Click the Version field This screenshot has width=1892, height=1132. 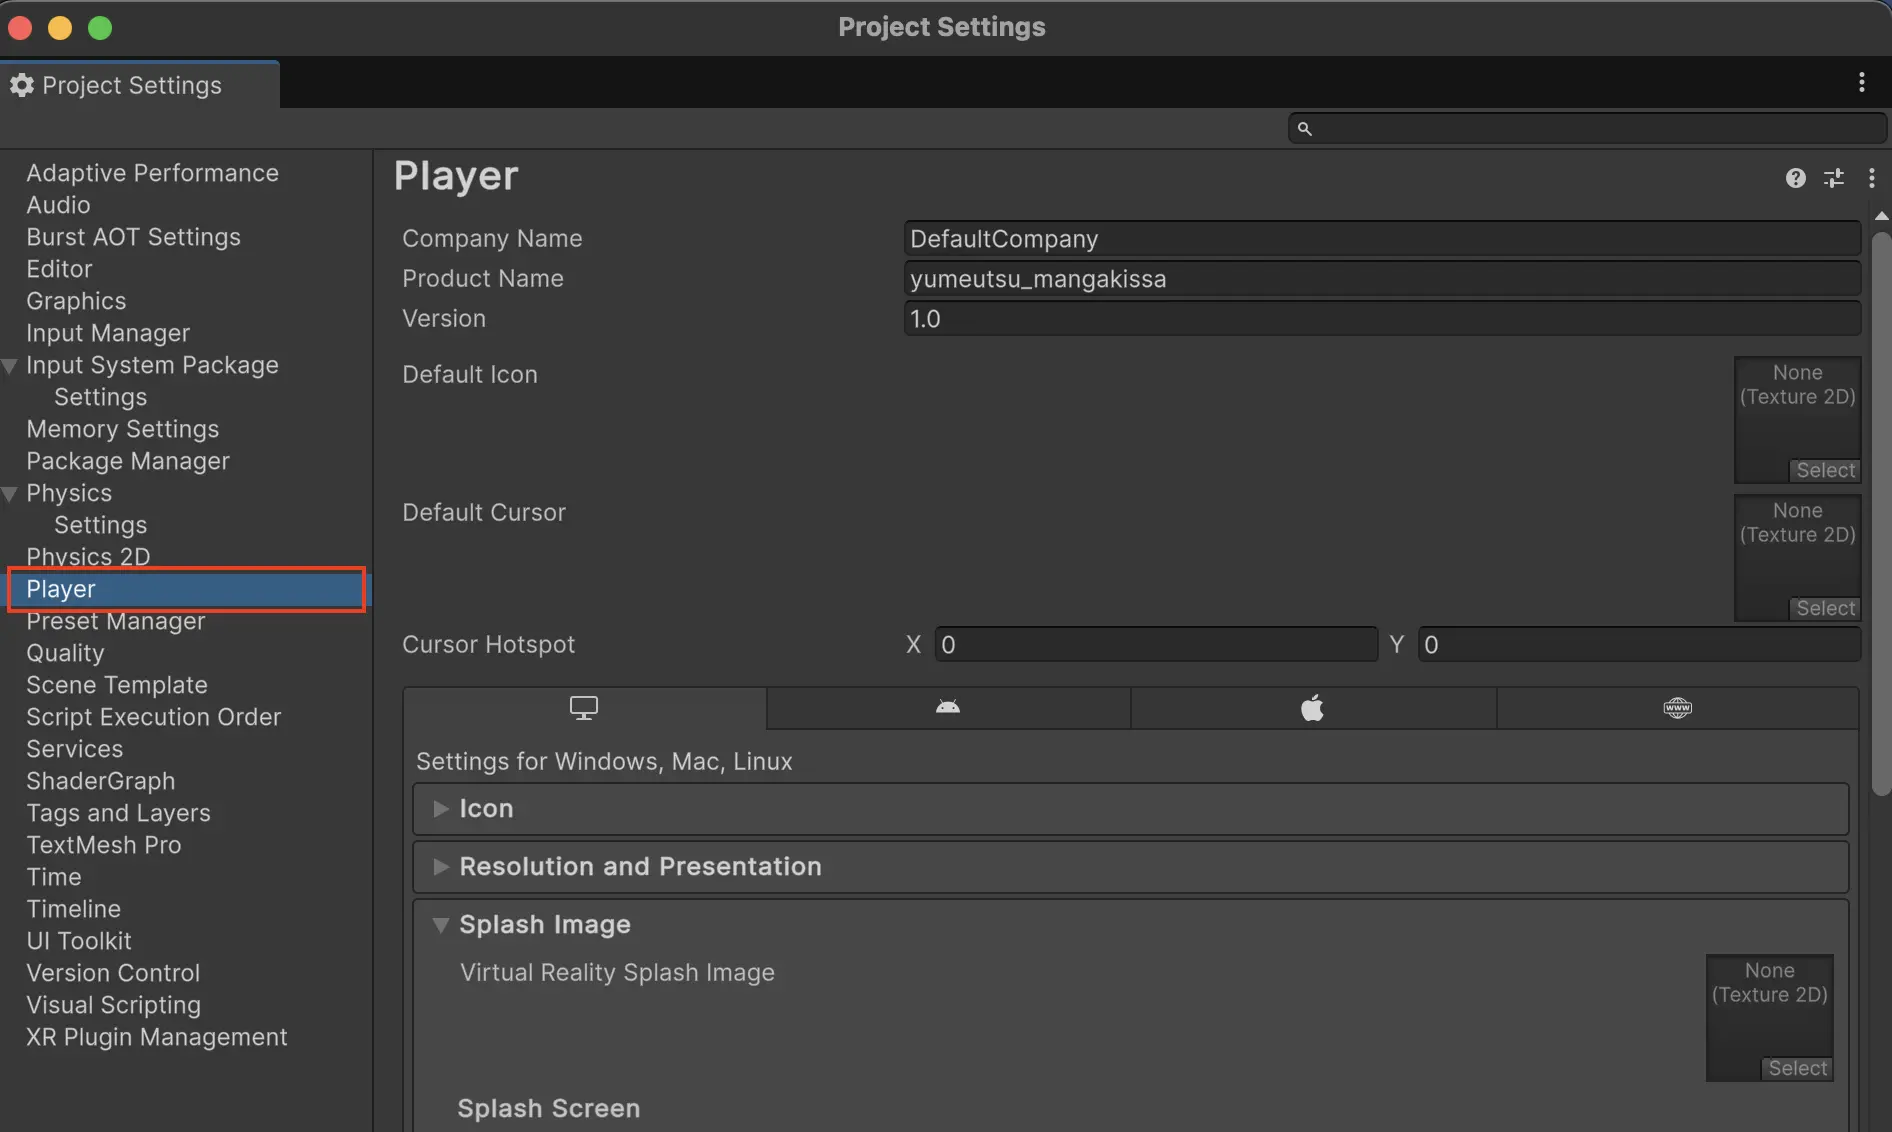point(1382,319)
